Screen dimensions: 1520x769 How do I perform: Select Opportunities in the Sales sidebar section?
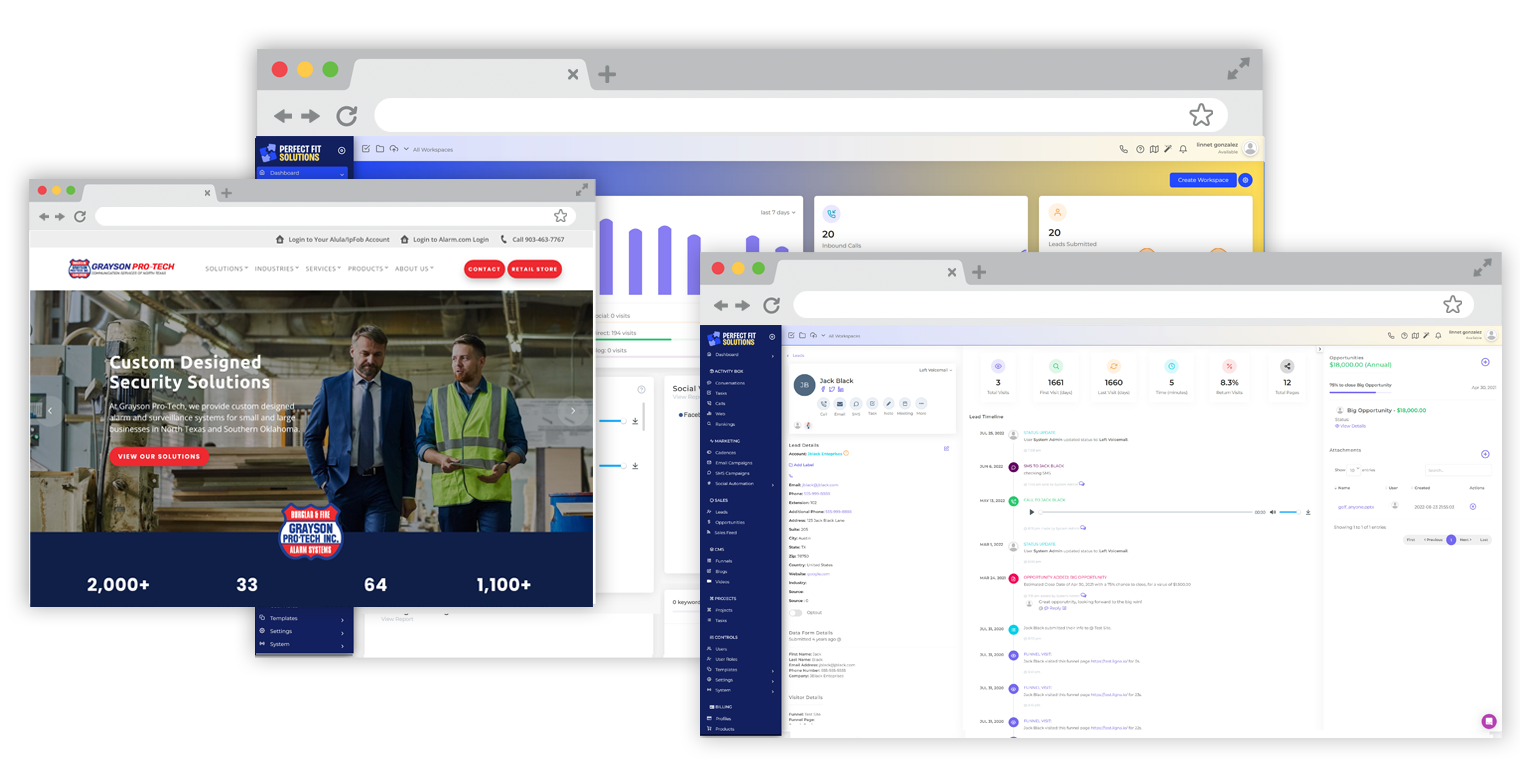[x=730, y=522]
